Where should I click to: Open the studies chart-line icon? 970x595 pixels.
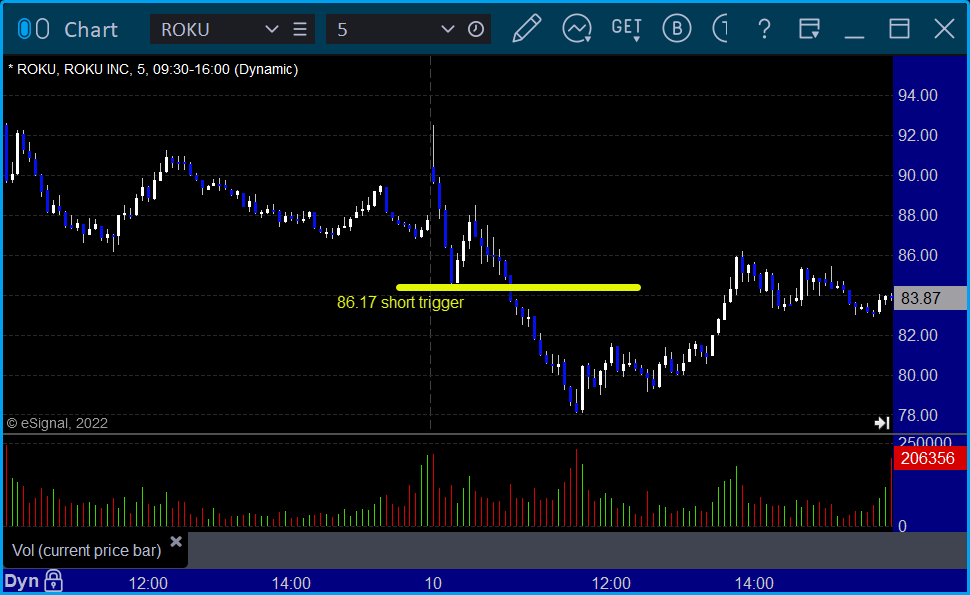(x=577, y=28)
